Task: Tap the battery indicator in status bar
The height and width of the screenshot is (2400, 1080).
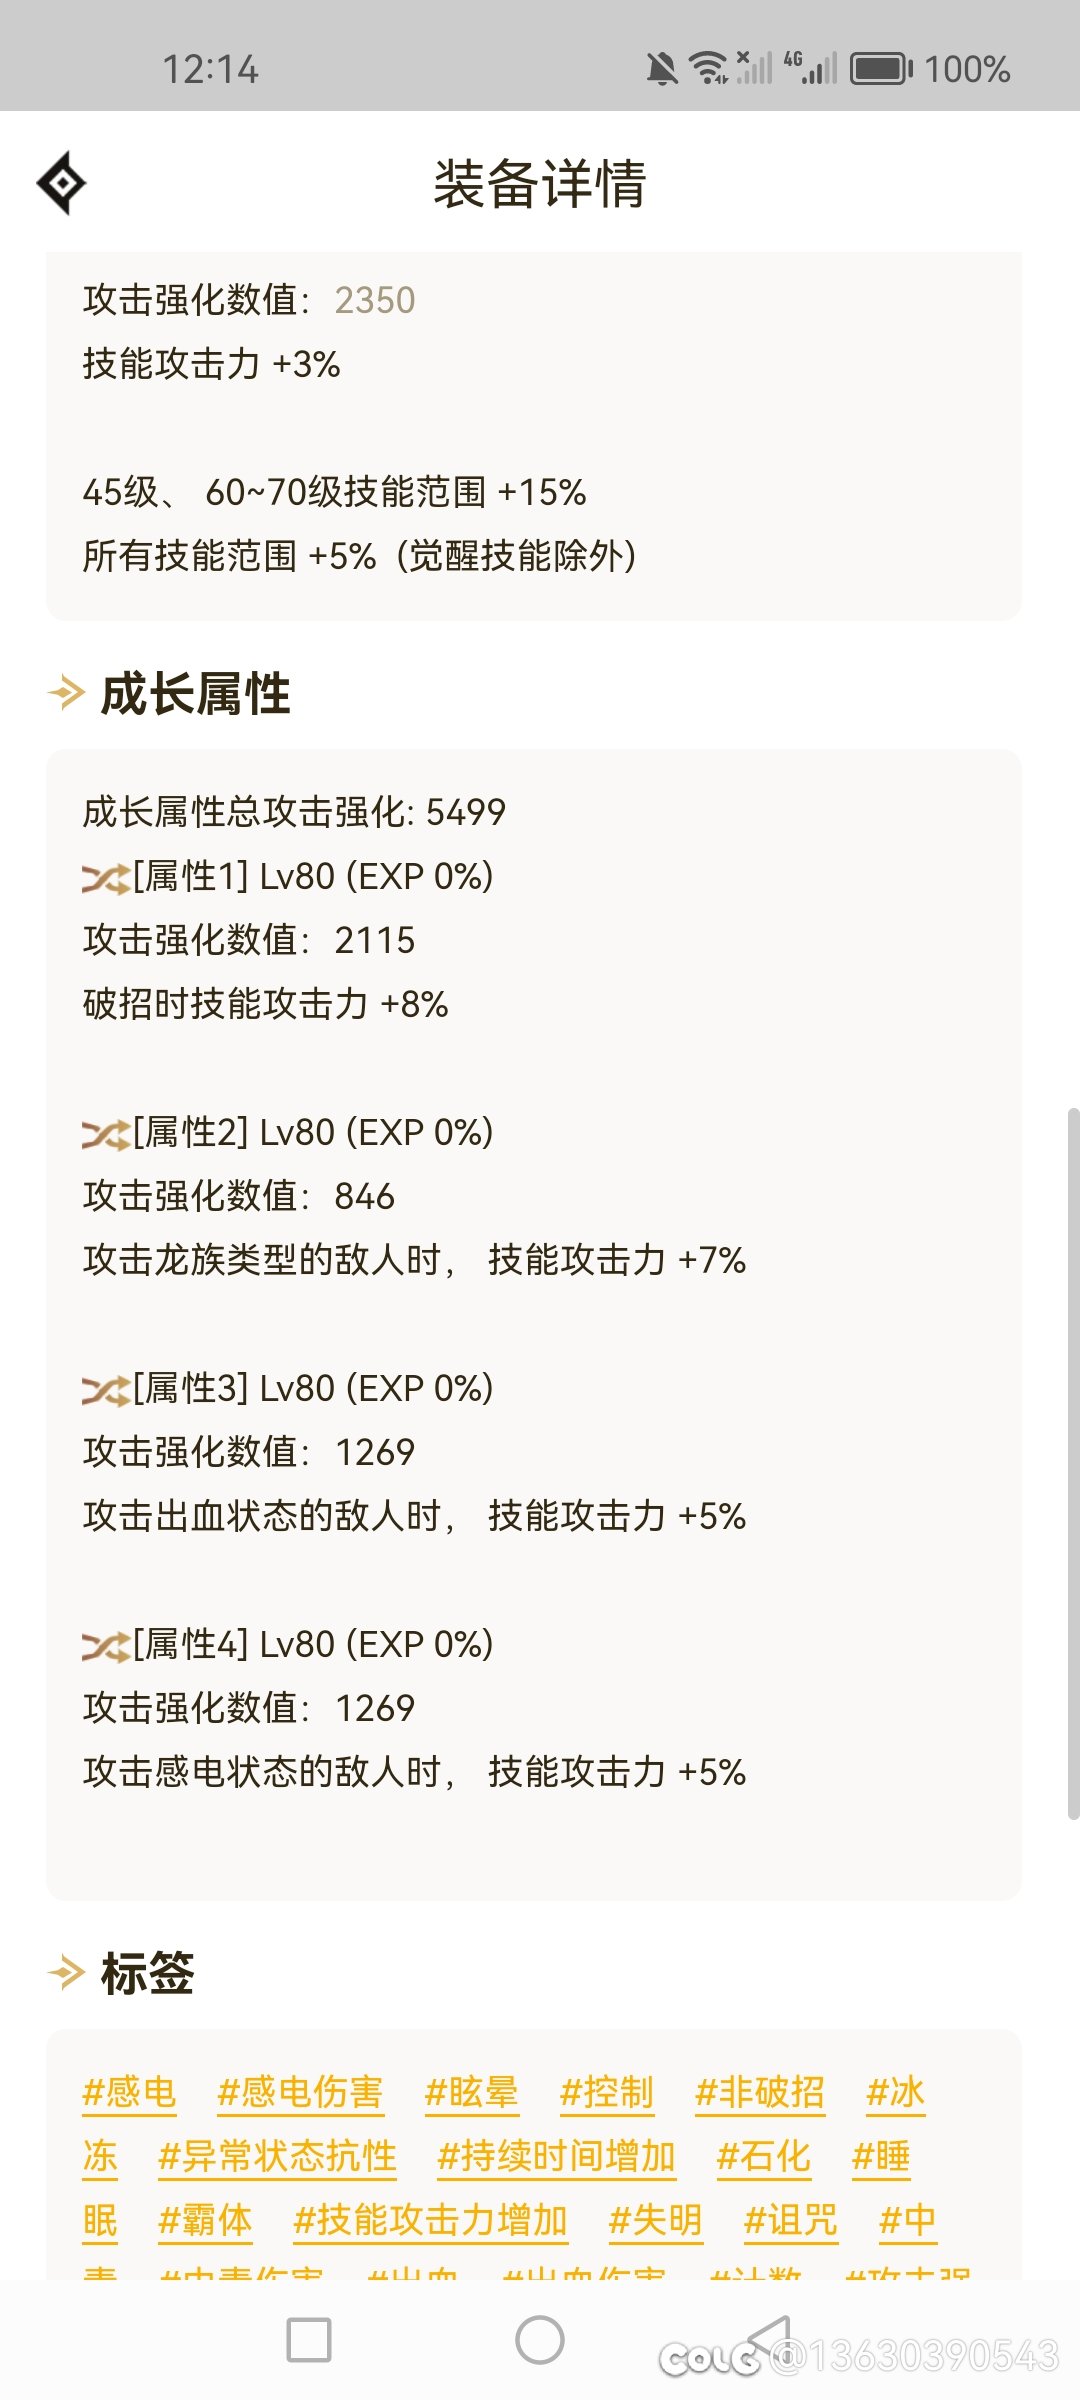Action: point(881,69)
